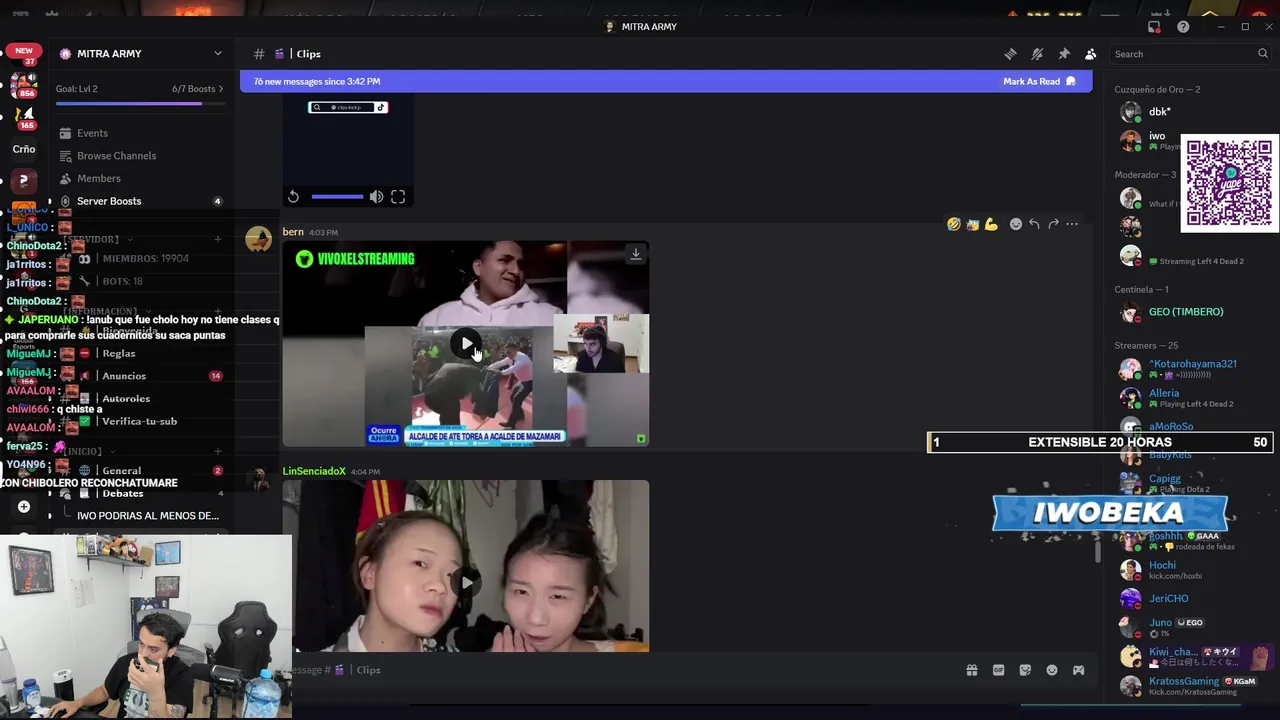This screenshot has width=1280, height=720.
Task: Open the emoji picker in message bar
Action: point(1052,670)
